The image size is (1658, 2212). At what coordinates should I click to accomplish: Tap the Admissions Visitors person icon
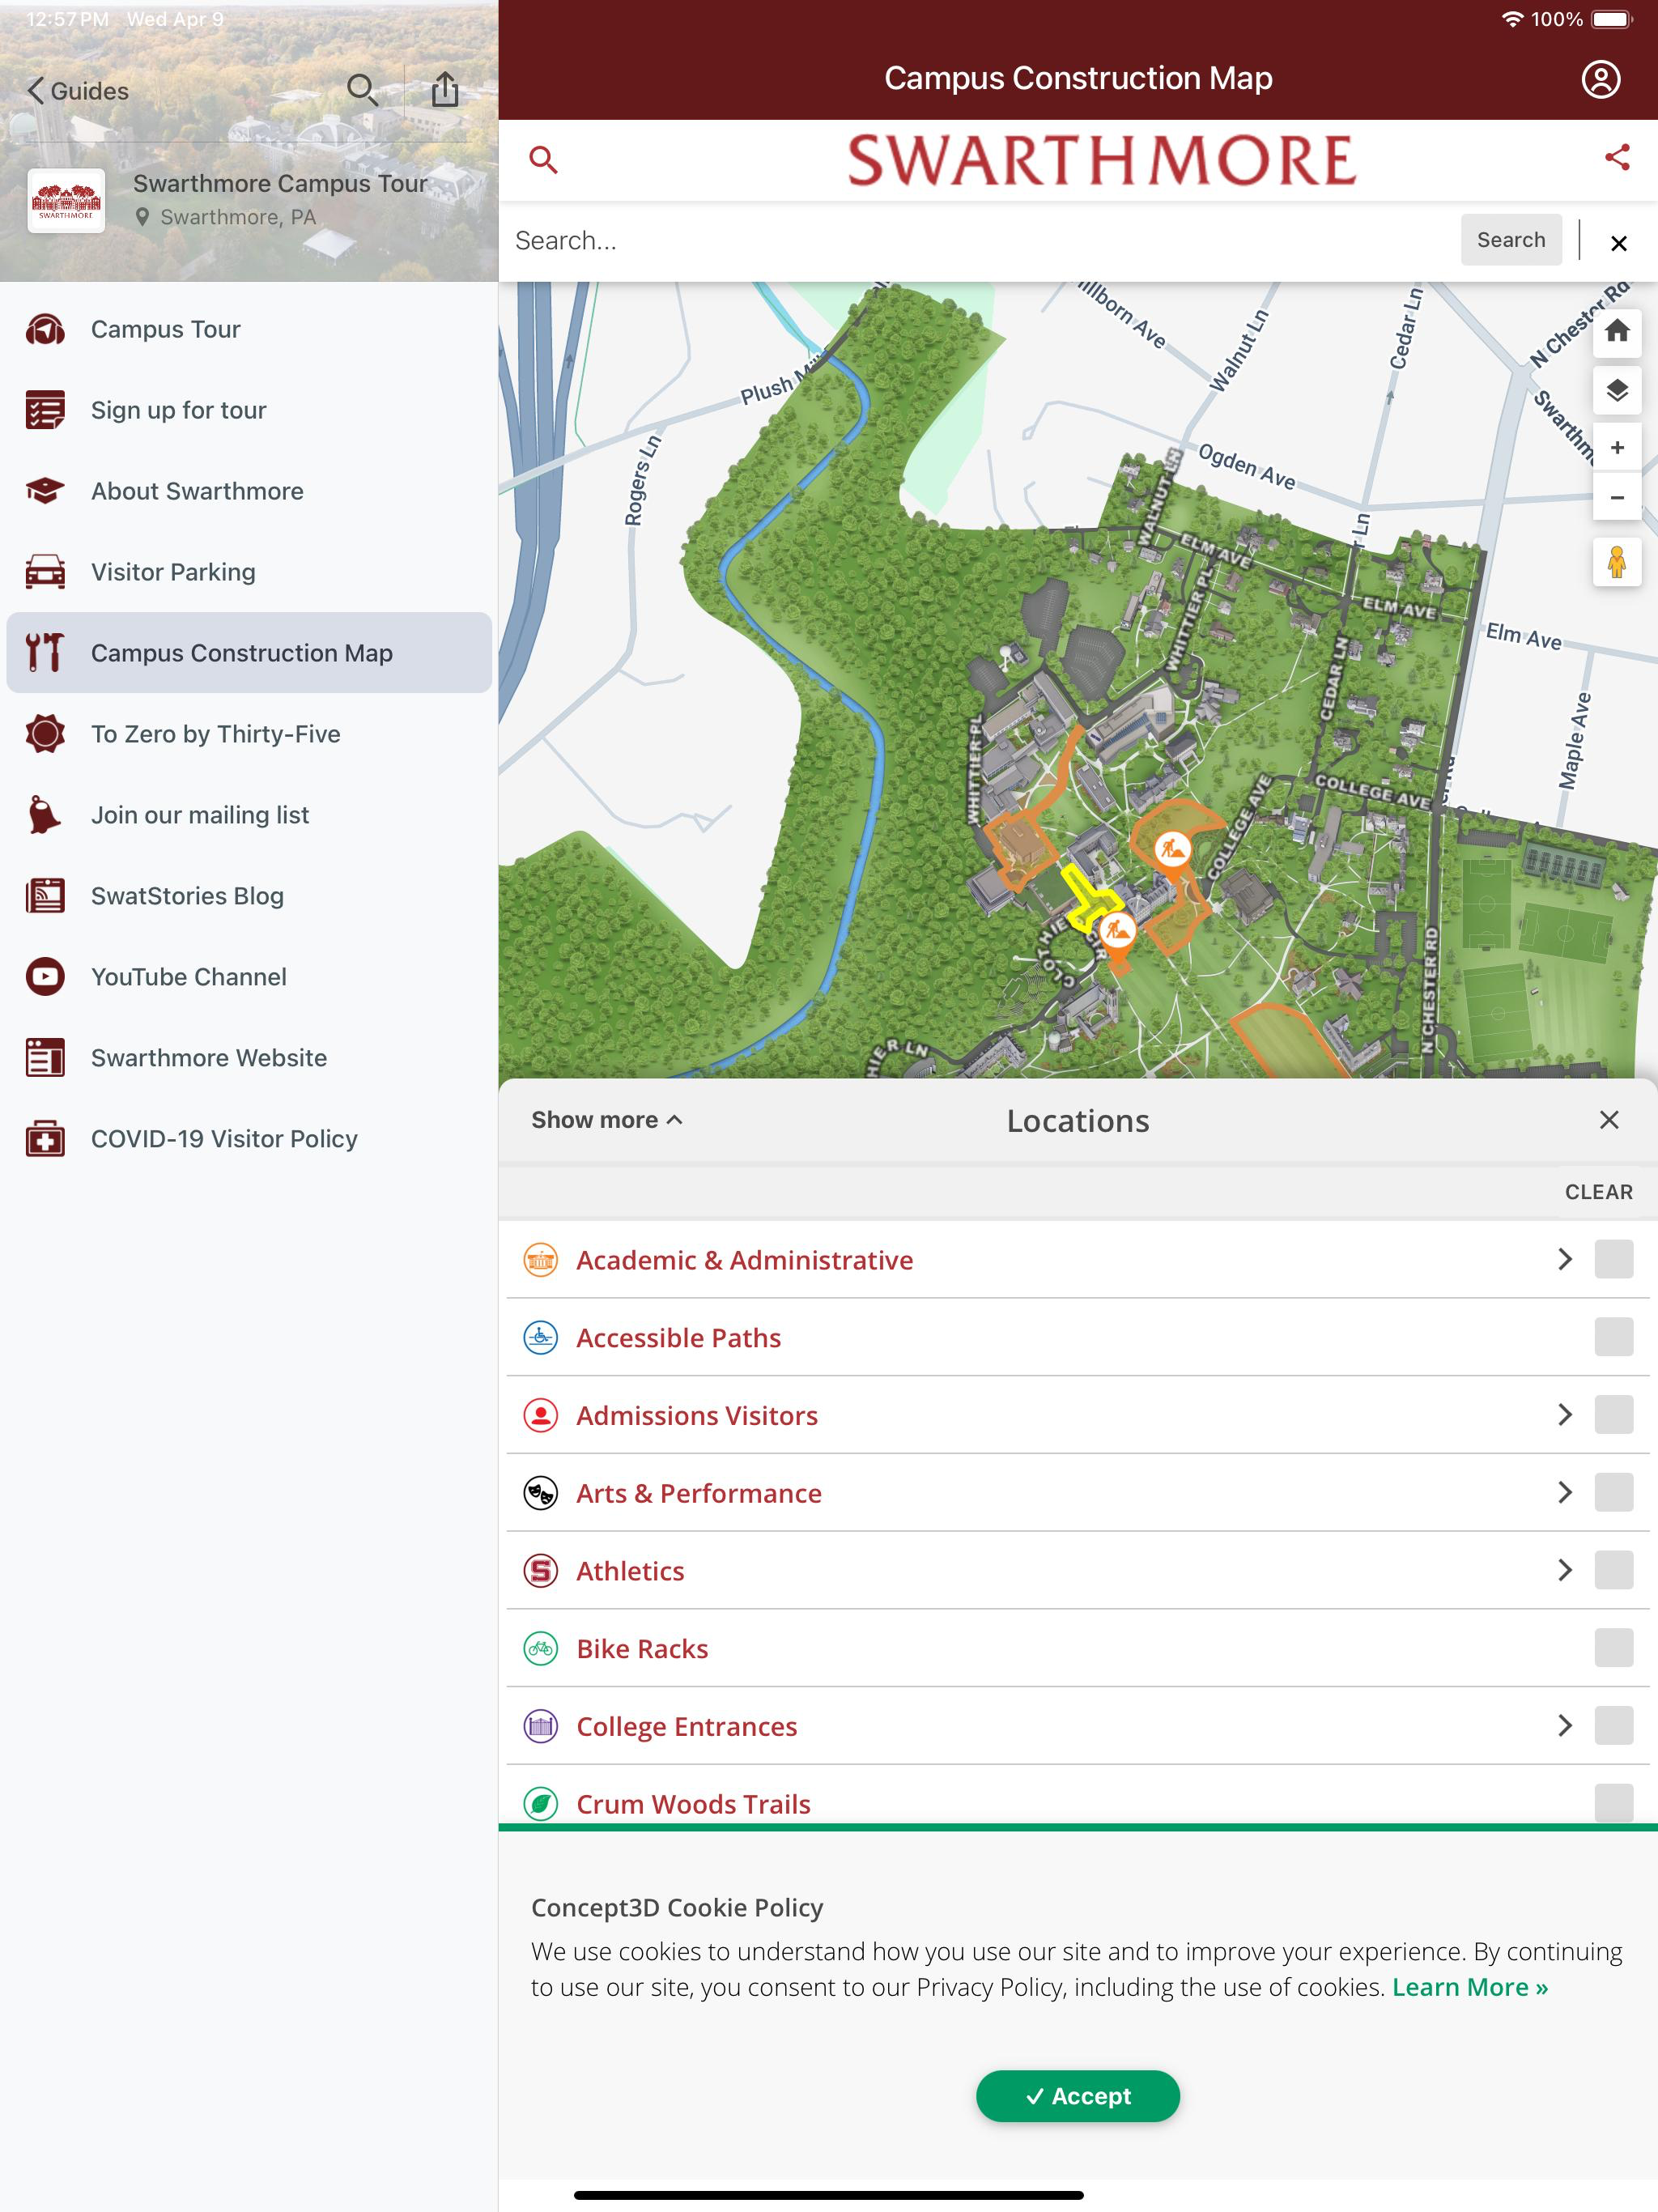point(541,1415)
